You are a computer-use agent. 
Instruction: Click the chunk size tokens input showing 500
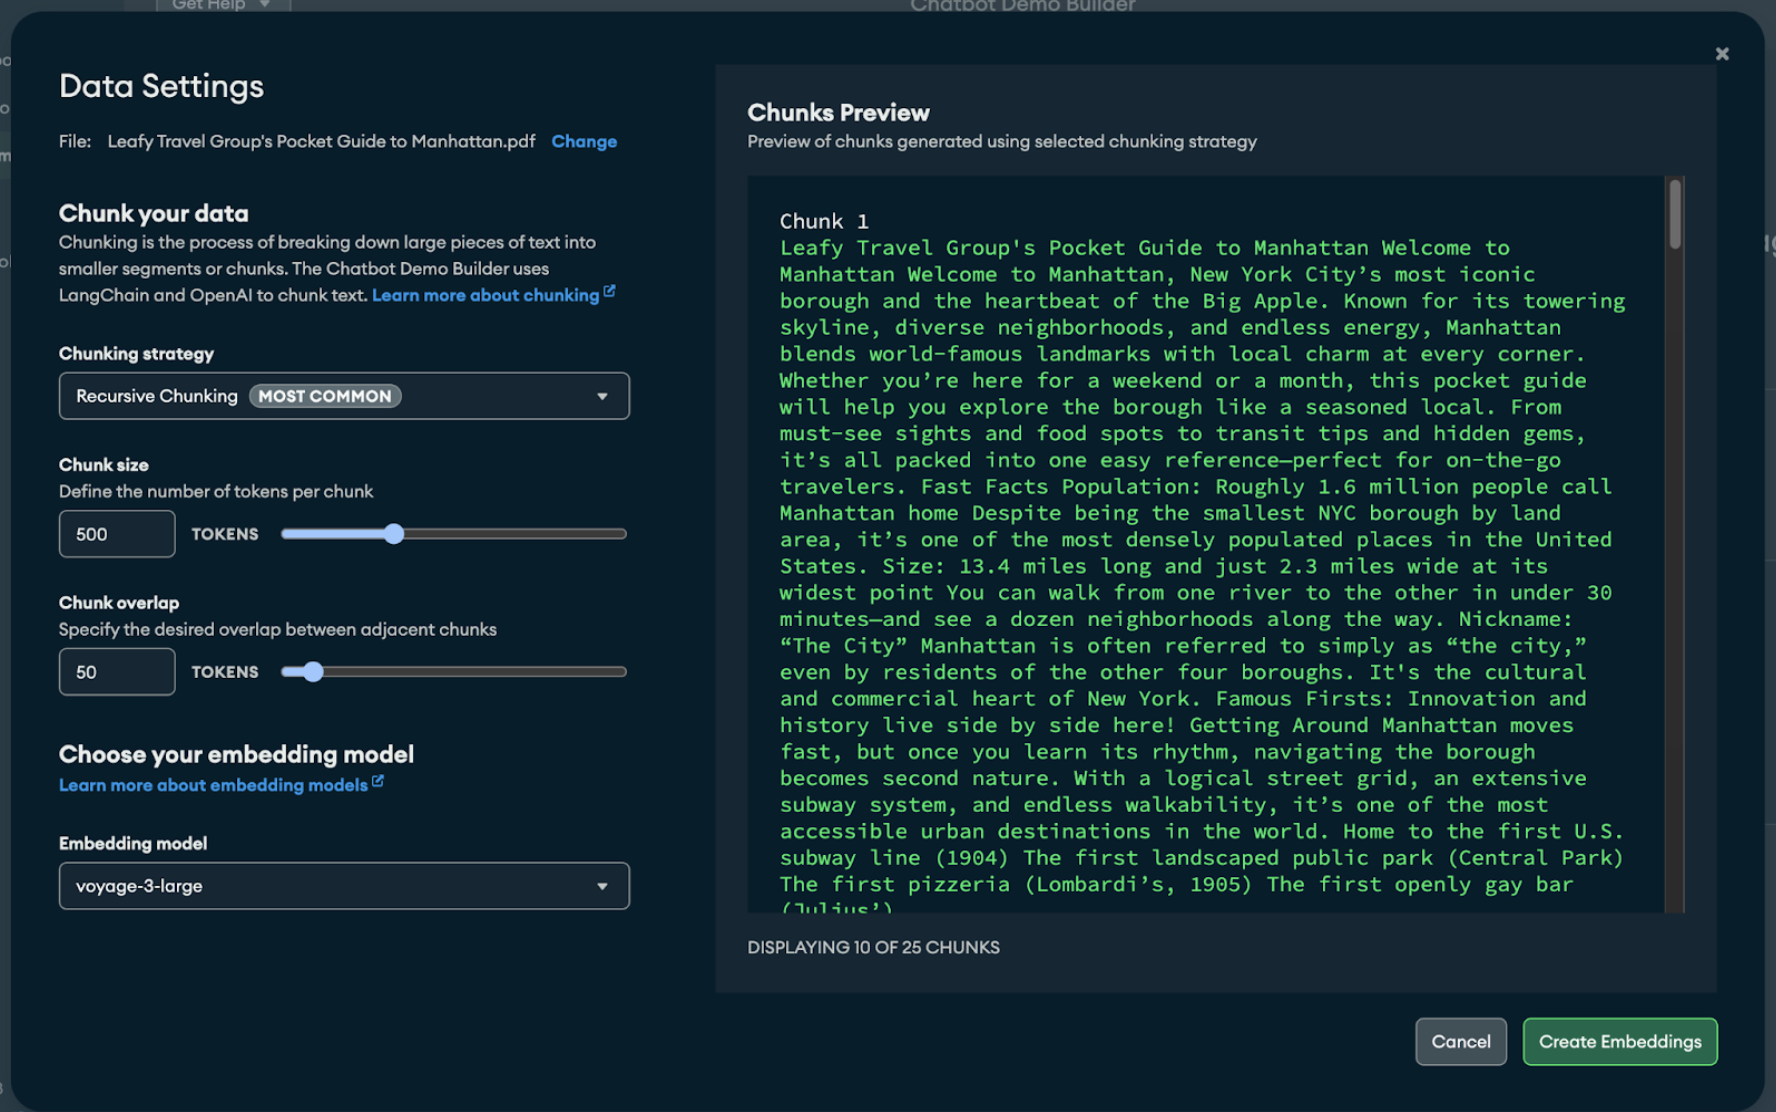click(x=116, y=533)
